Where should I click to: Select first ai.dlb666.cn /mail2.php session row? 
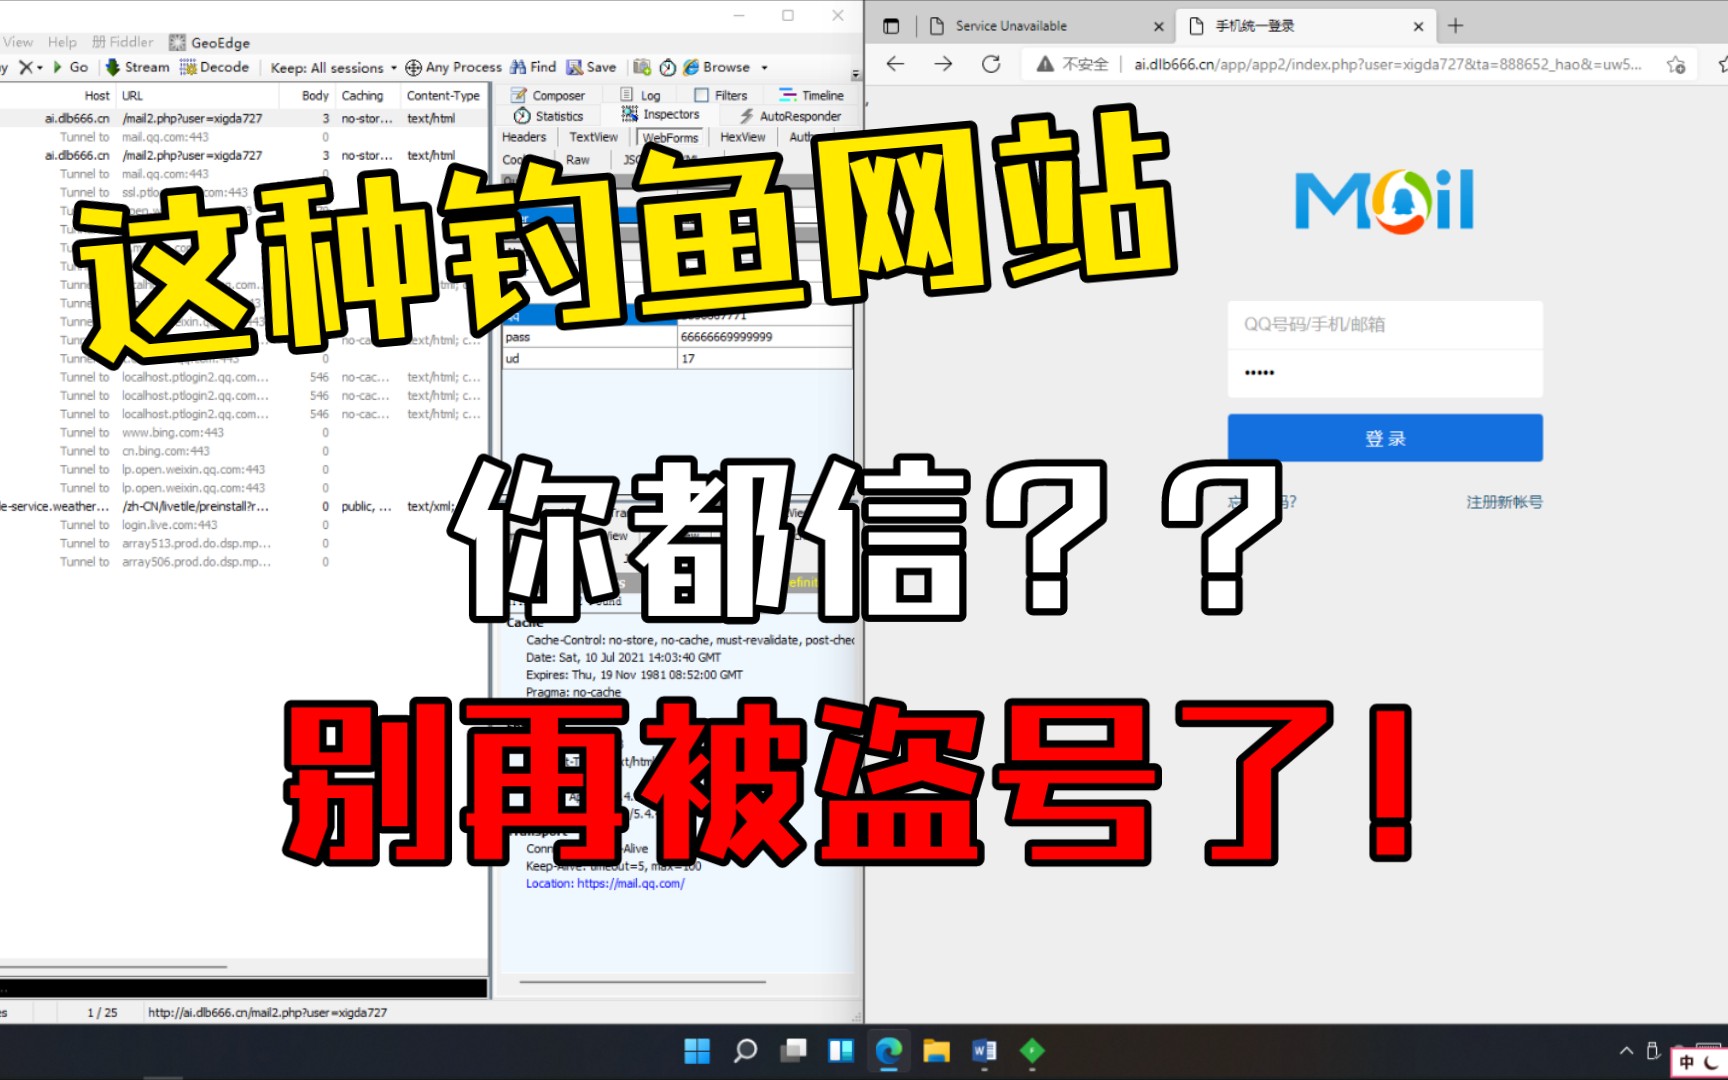pos(242,118)
